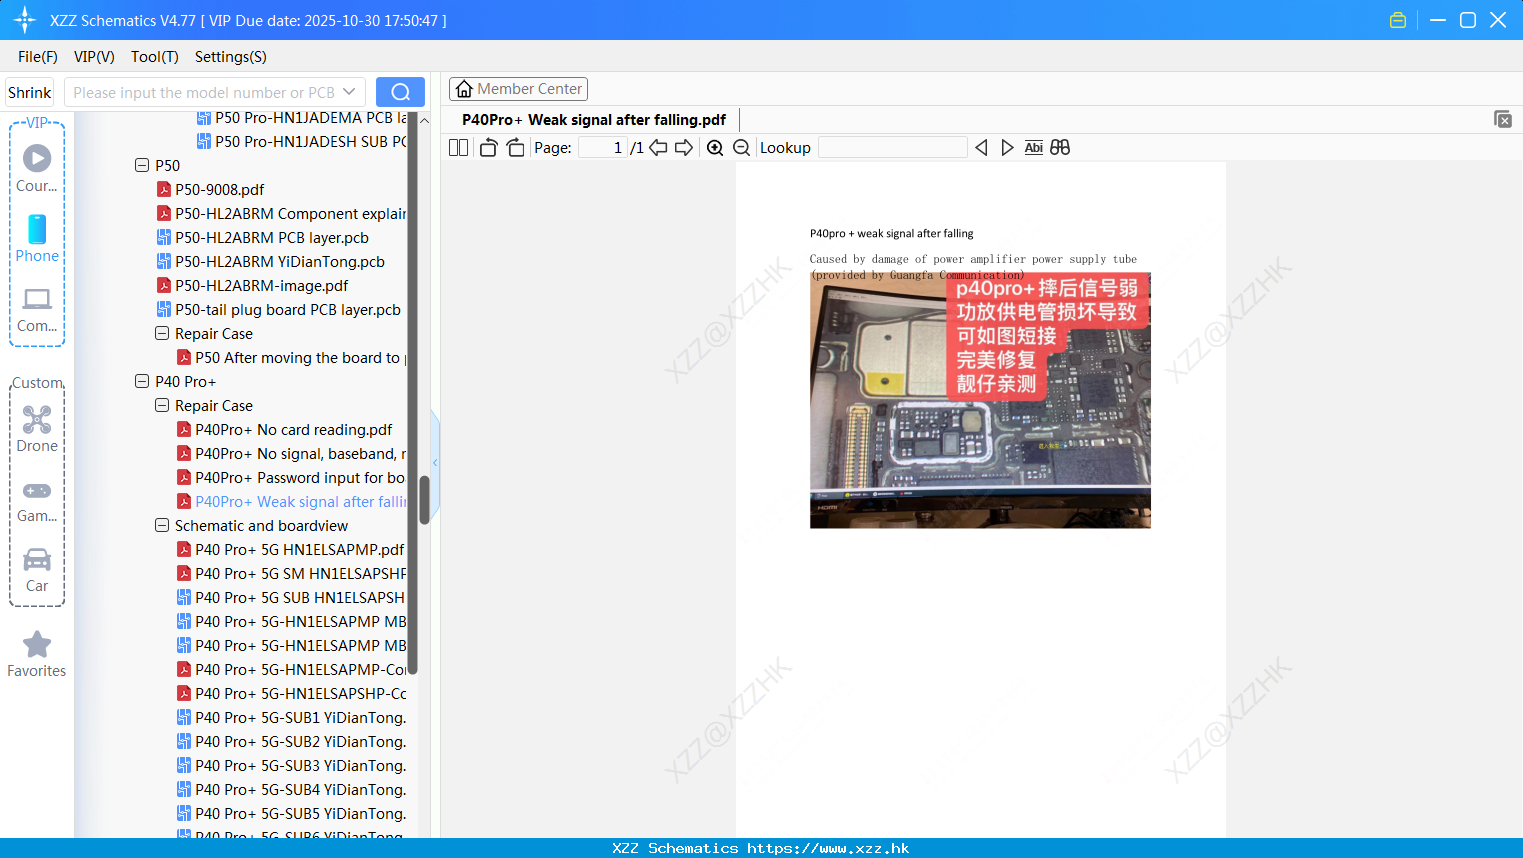Open P40 Pro+ 5G-SUB1 YiDianTong file

pyautogui.click(x=292, y=717)
